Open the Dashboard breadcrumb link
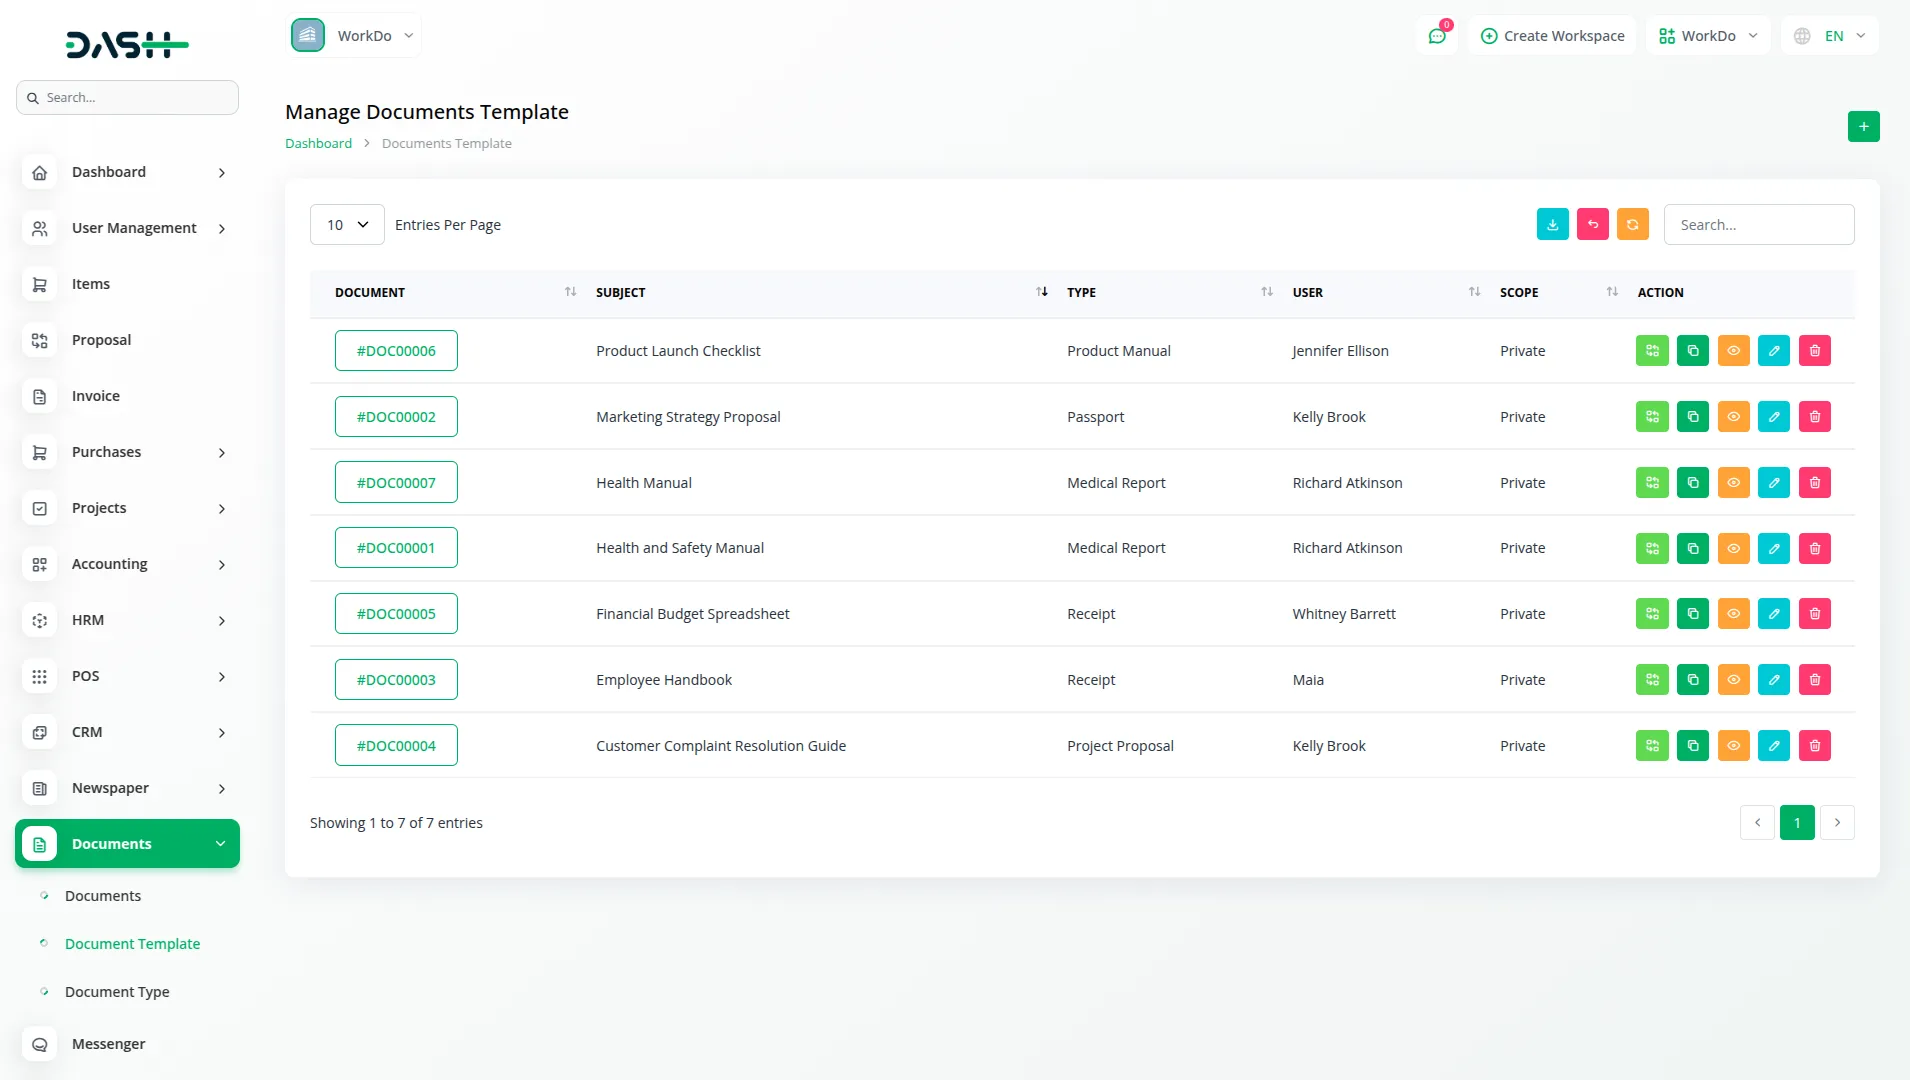The image size is (1910, 1080). 317,143
